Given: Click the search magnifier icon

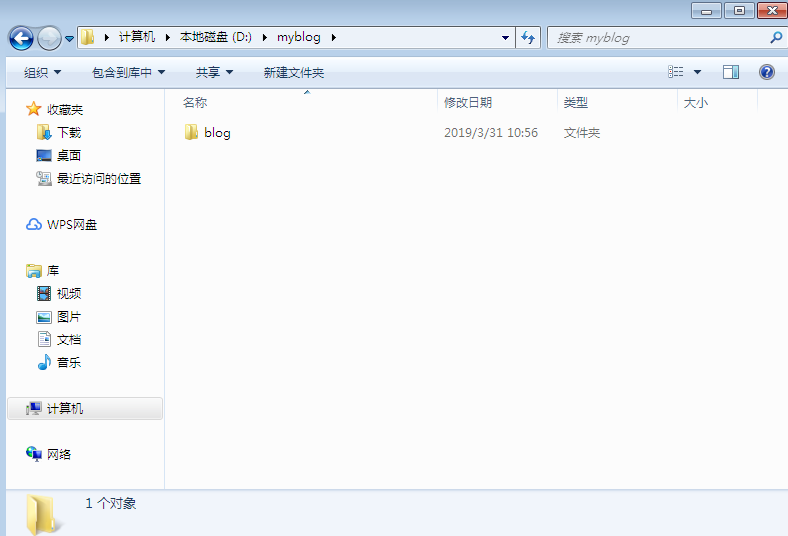Looking at the screenshot, I should click(776, 38).
